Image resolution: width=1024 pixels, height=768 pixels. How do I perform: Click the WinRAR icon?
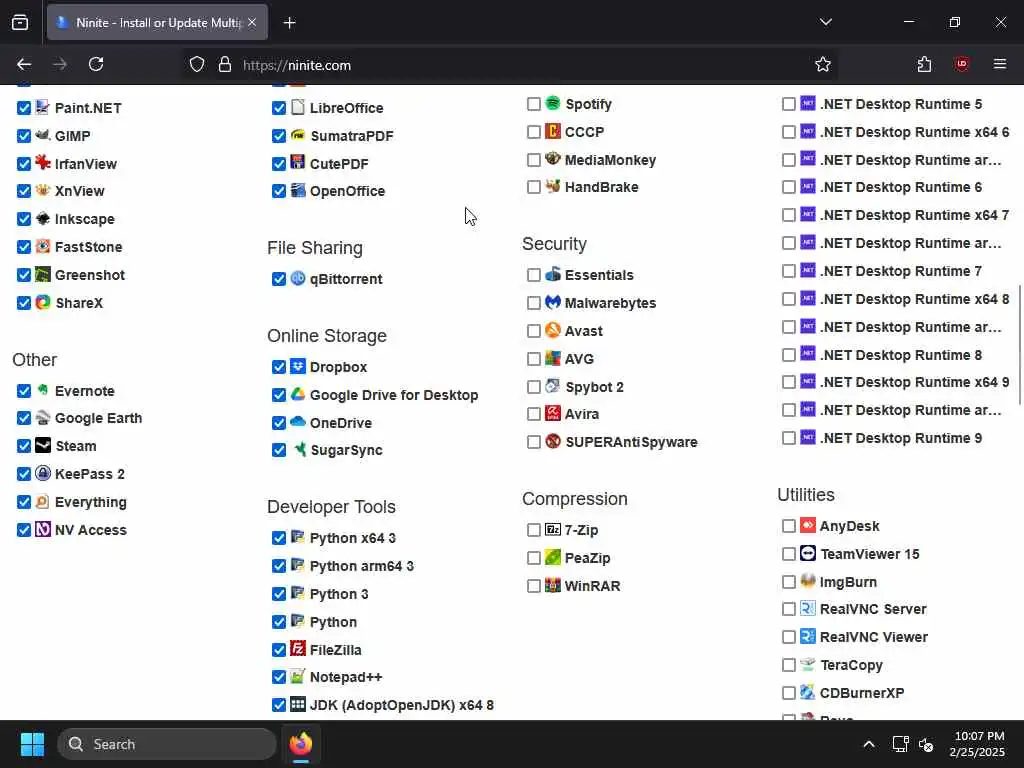pyautogui.click(x=552, y=585)
